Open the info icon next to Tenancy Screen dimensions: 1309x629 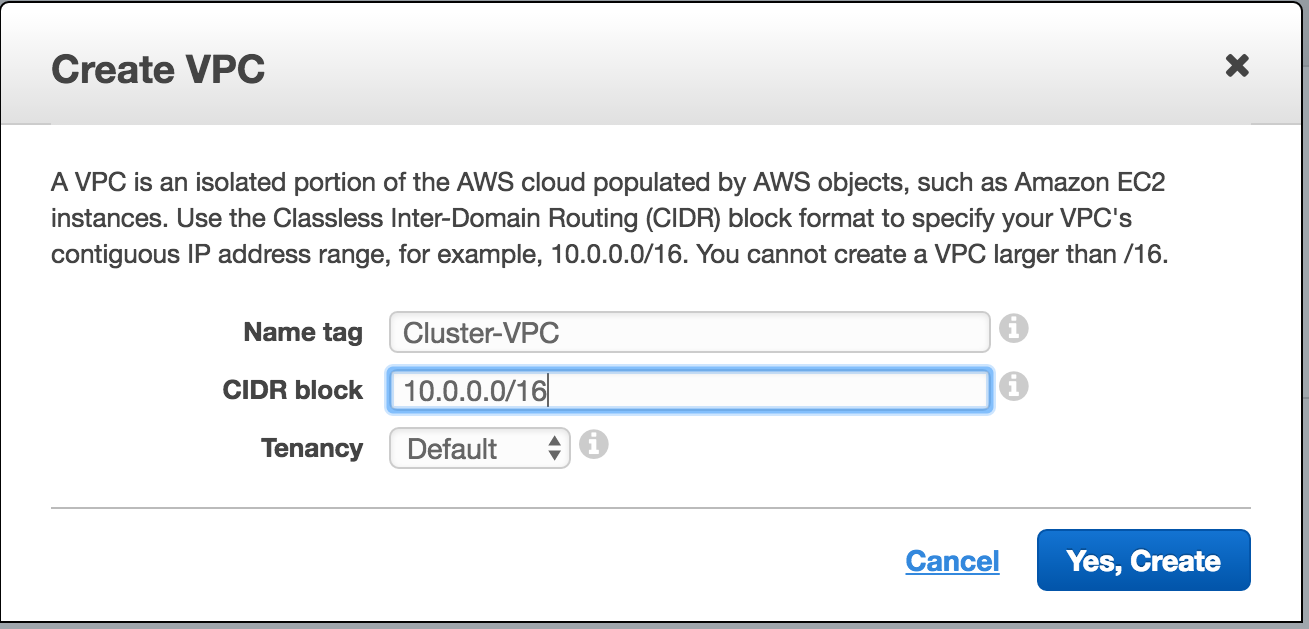594,444
